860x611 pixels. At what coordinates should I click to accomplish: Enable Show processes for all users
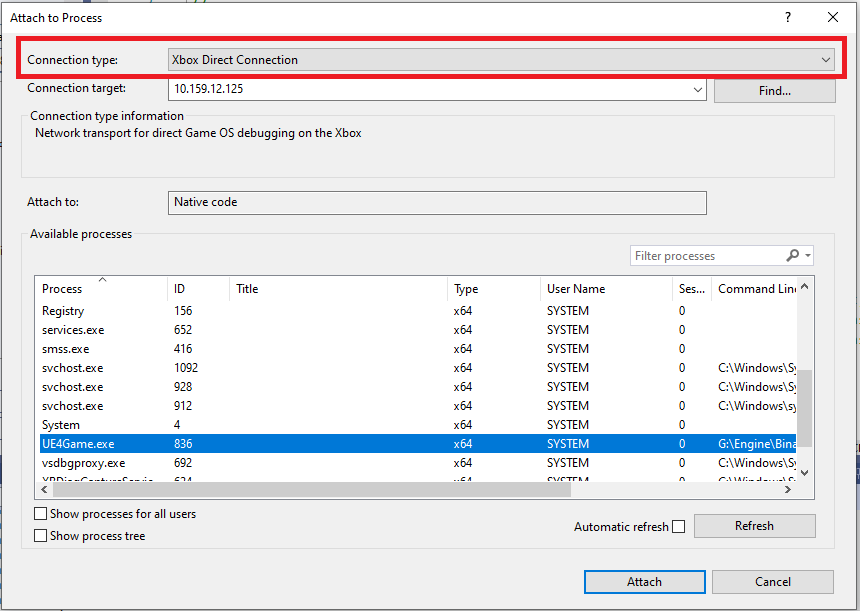(41, 514)
